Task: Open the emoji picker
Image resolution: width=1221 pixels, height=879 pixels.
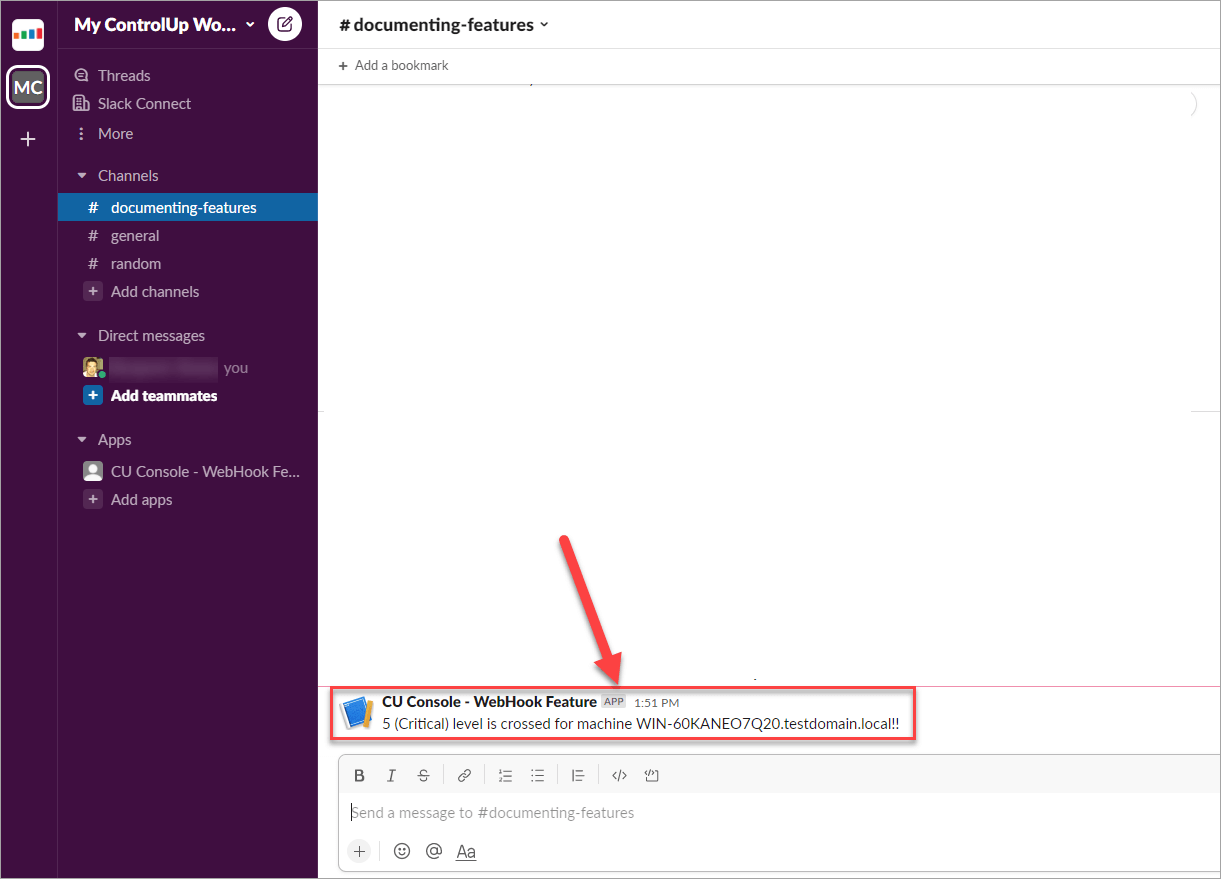Action: coord(402,851)
